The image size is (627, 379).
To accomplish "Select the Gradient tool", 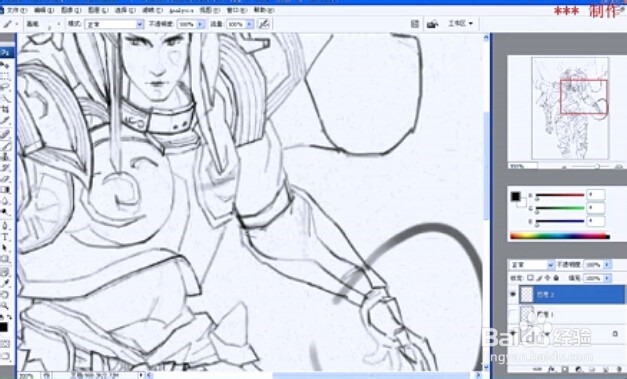I will click(x=6, y=190).
